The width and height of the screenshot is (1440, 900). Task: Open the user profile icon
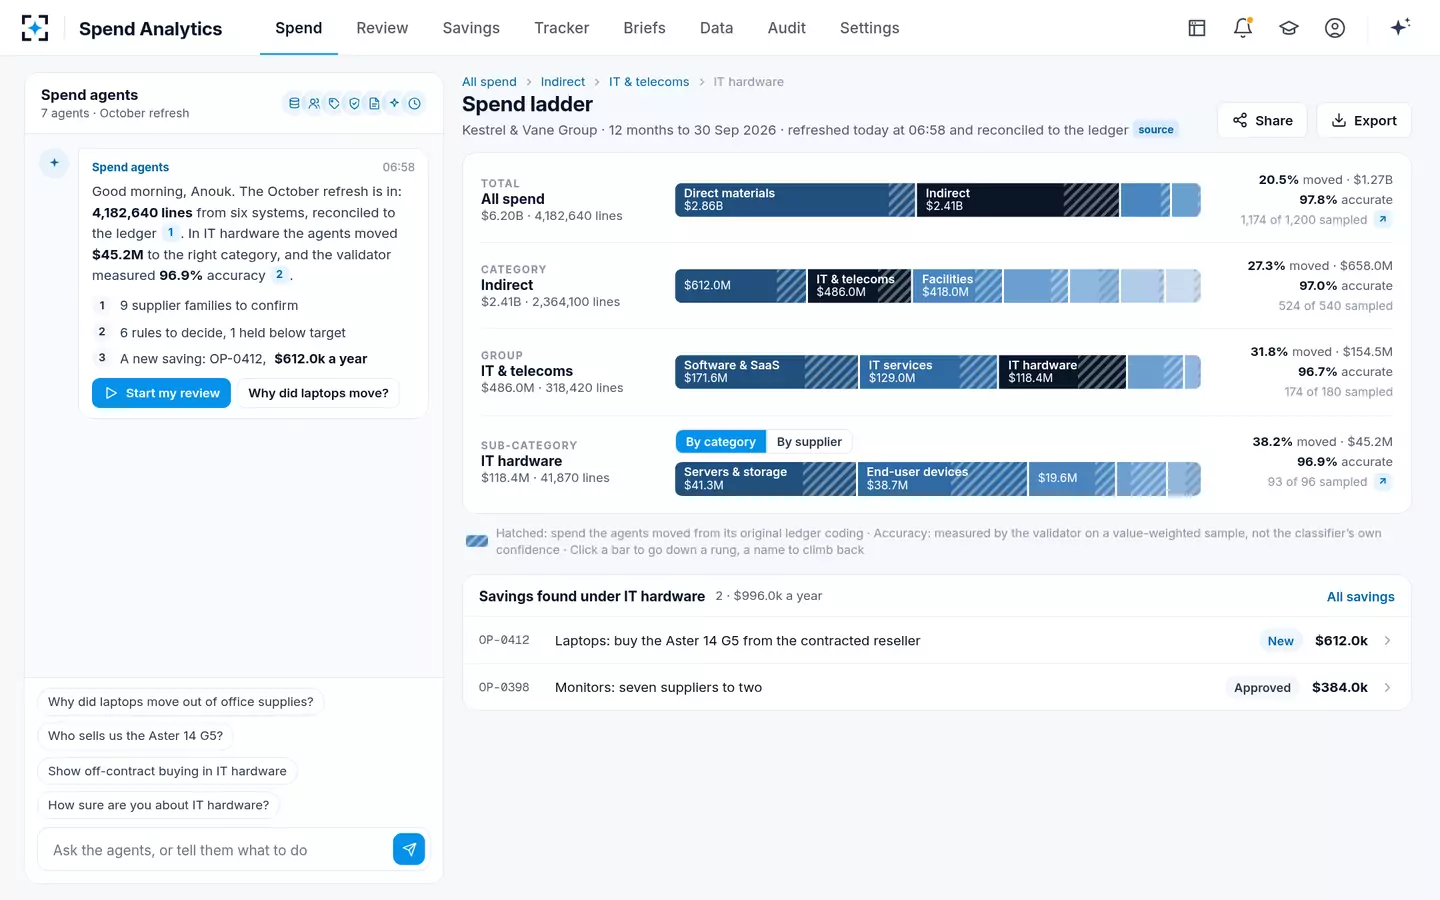[1335, 28]
